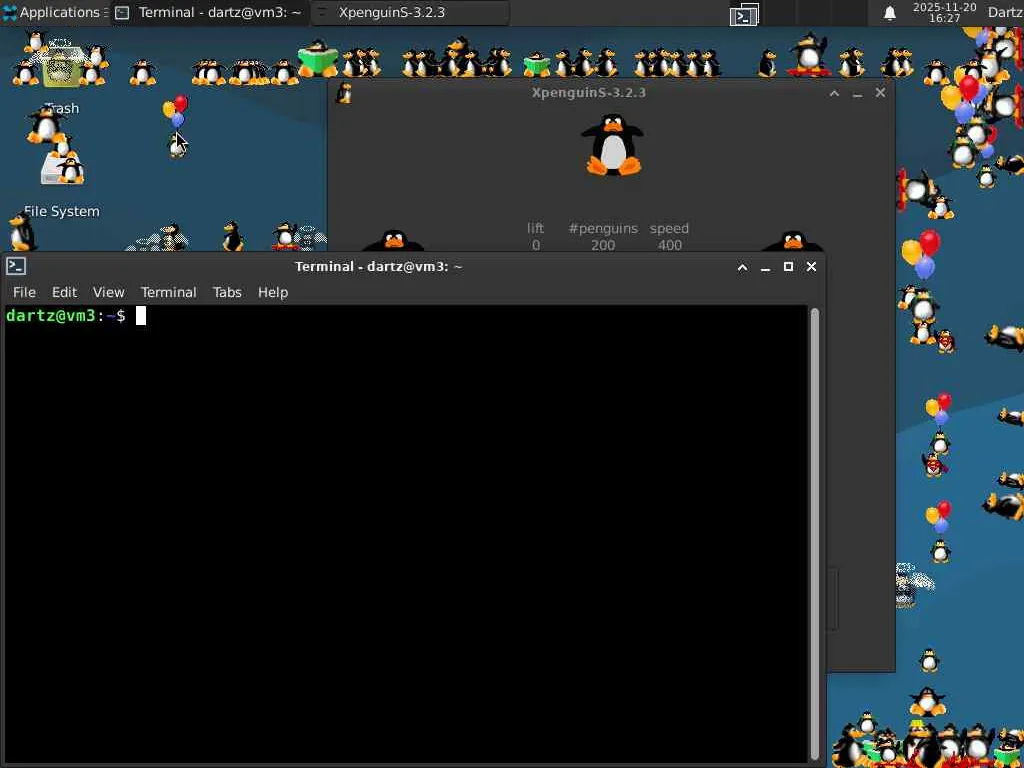1024x768 pixels.
Task: Click the terminal cursor block after the prompt
Action: point(140,316)
